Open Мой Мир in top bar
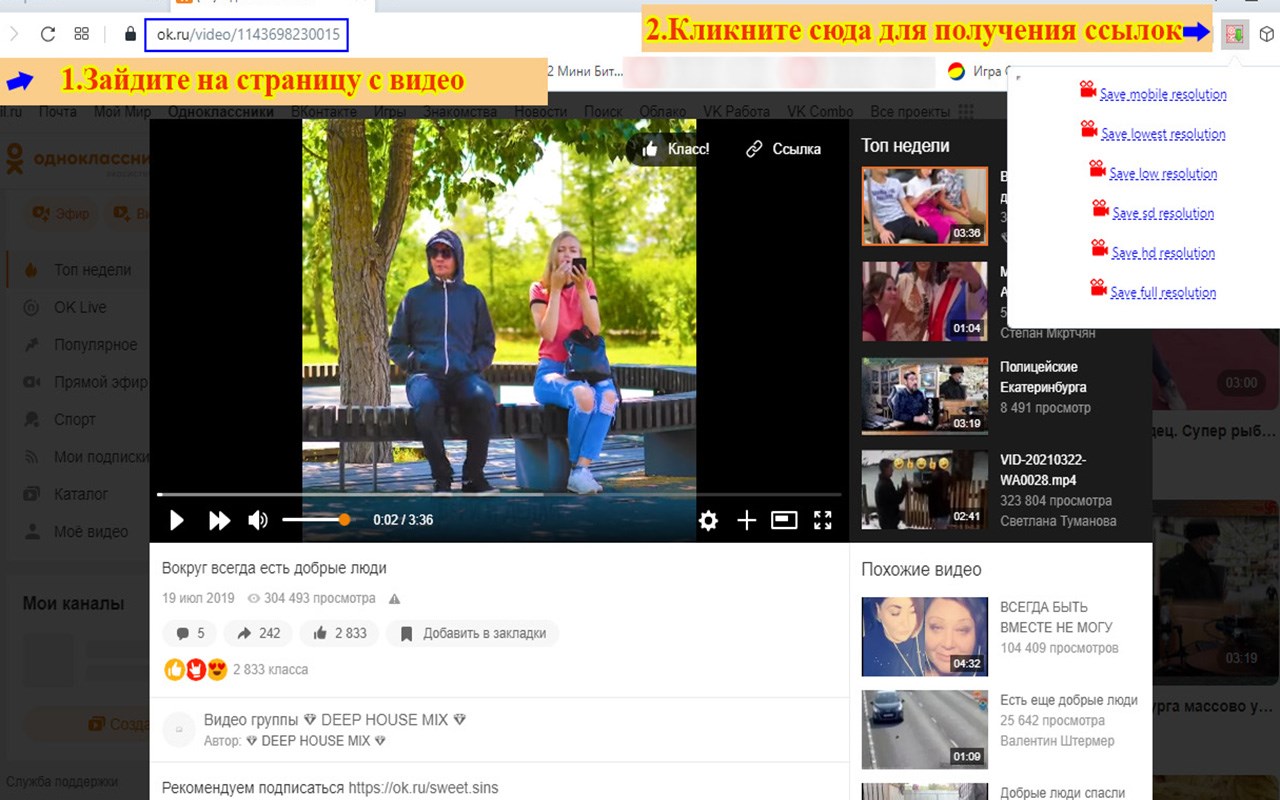 [x=122, y=112]
